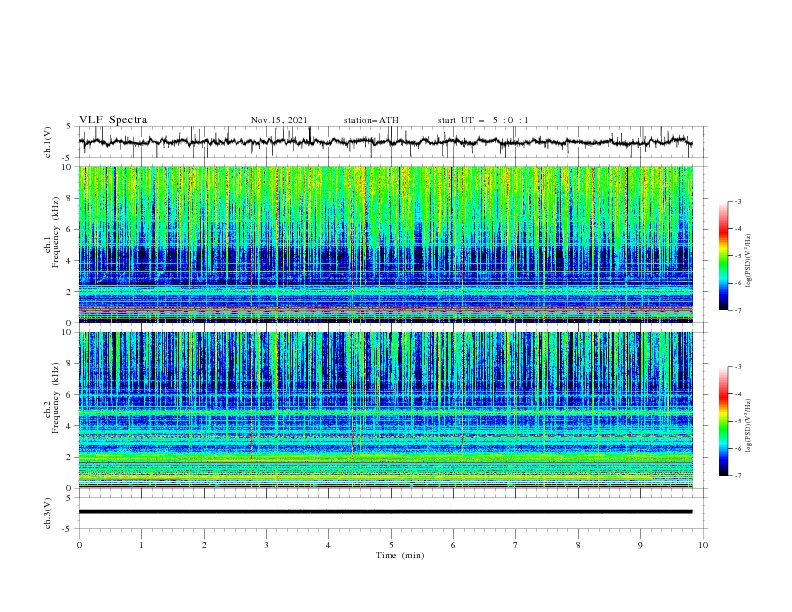
Task: Click the time axis tick label "1"
Action: tap(141, 545)
